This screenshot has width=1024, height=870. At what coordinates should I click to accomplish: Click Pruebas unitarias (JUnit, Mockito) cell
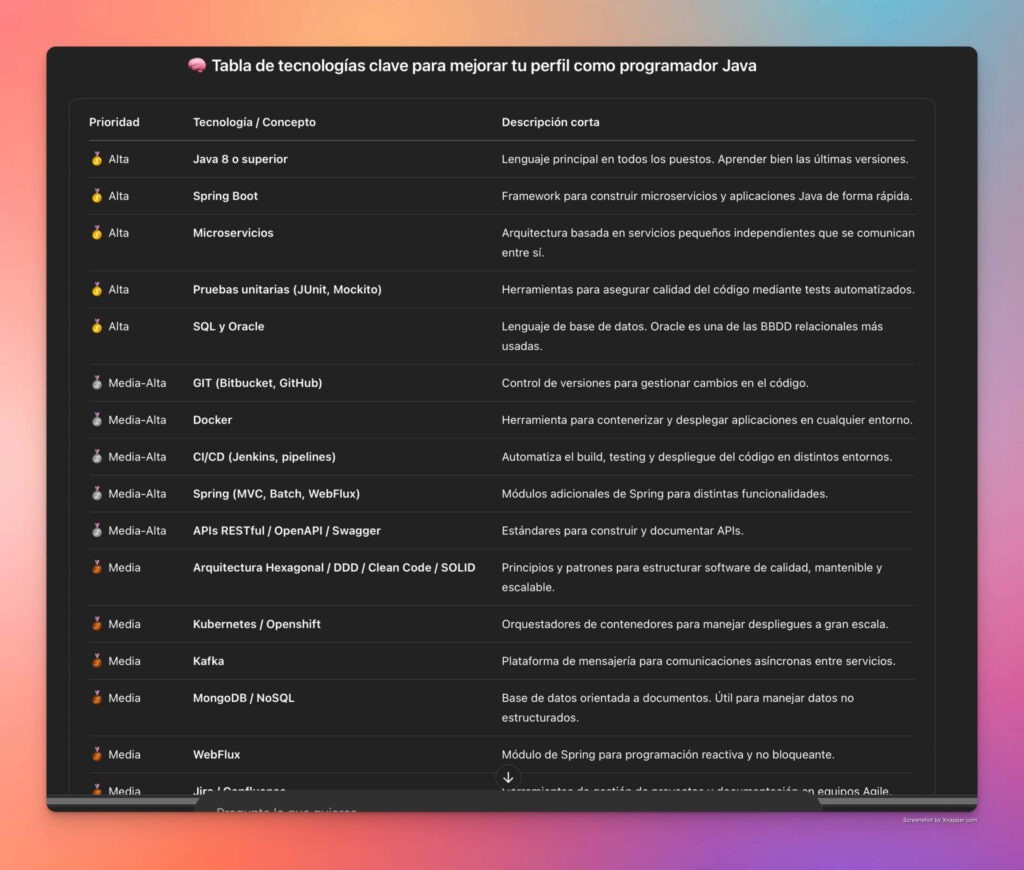coord(287,289)
